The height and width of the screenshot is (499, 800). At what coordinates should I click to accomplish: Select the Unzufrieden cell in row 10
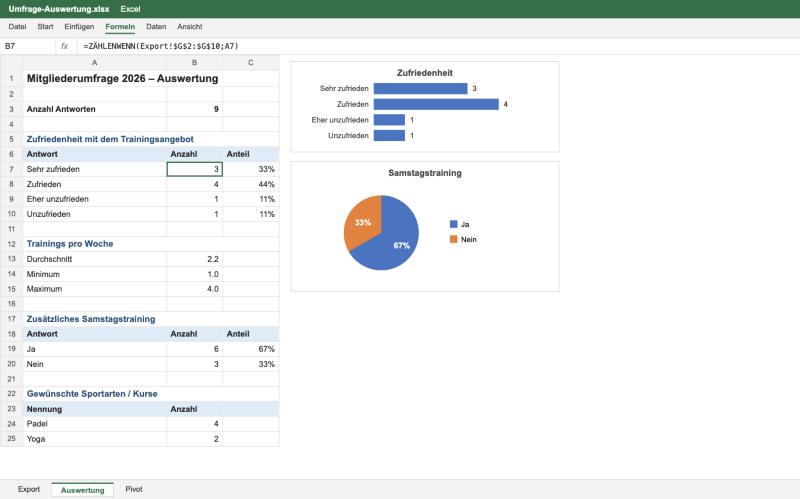tap(94, 214)
